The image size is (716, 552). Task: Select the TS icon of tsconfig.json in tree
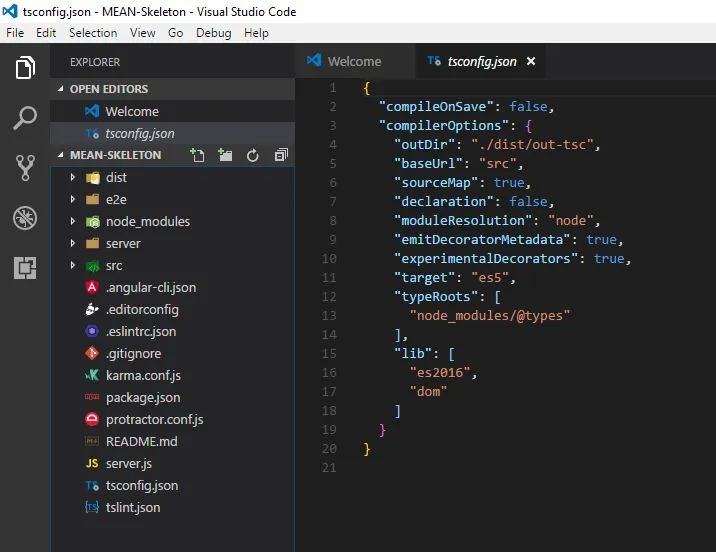pyautogui.click(x=92, y=485)
